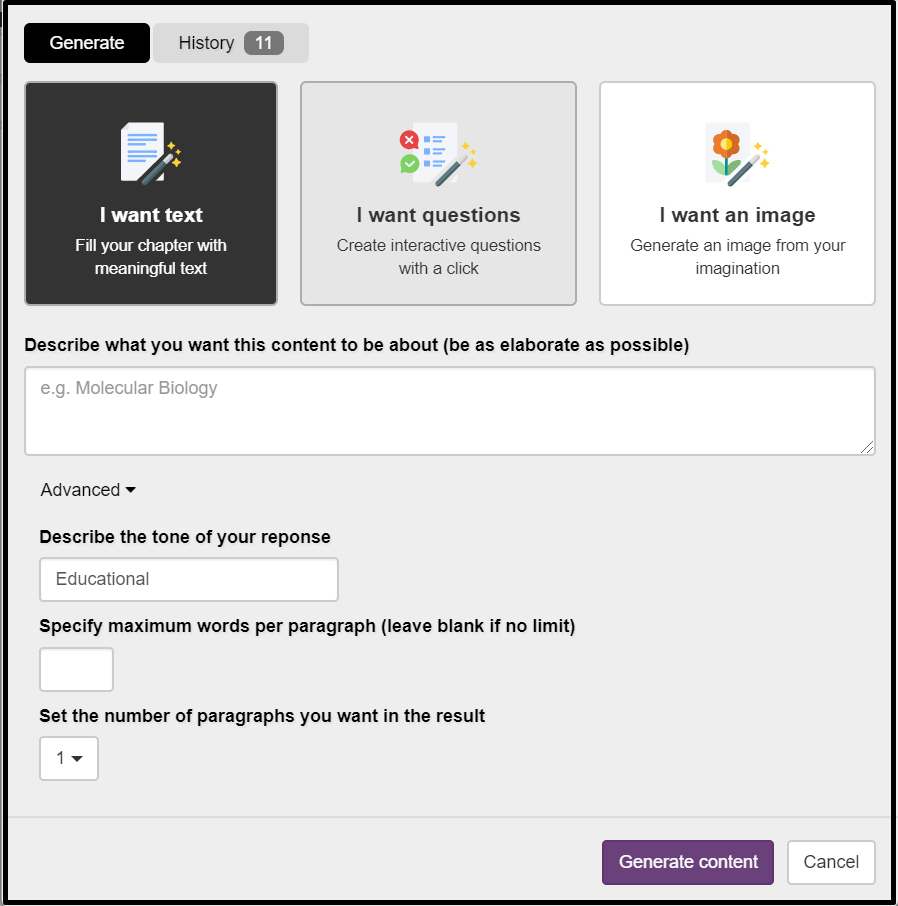The image size is (898, 906).
Task: Click the flower image generation icon
Action: [x=737, y=153]
